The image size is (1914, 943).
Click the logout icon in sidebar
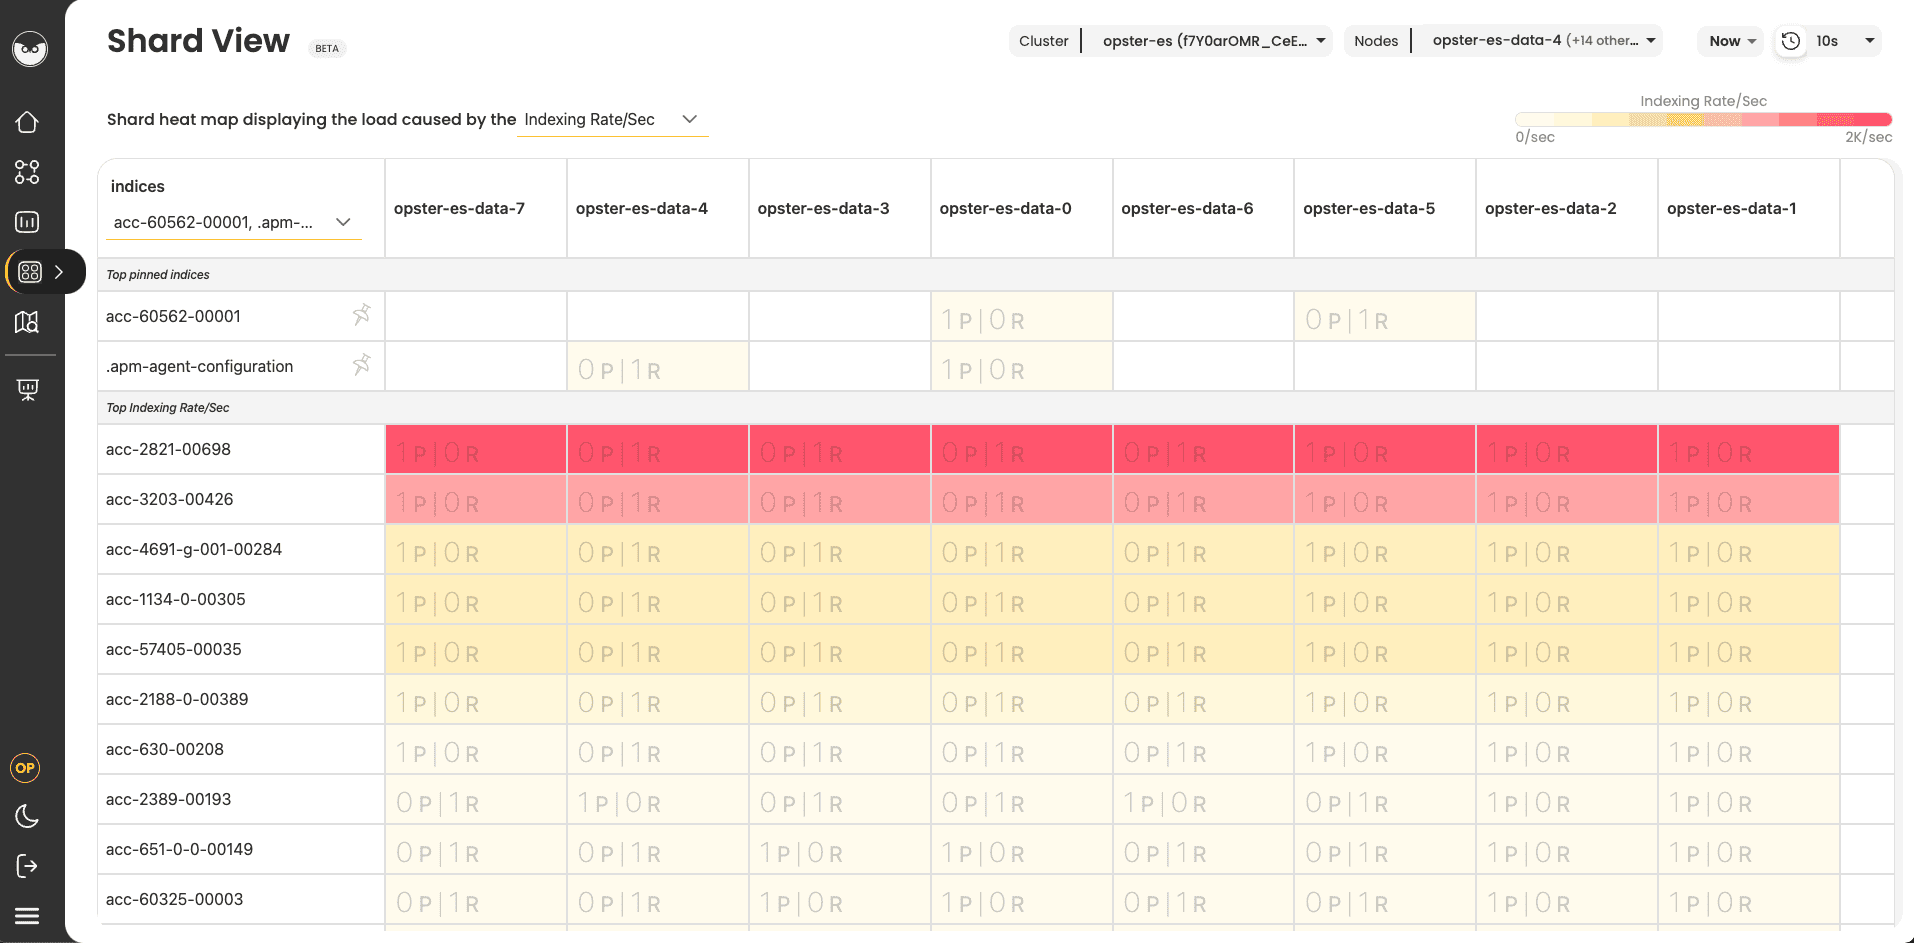tap(27, 866)
